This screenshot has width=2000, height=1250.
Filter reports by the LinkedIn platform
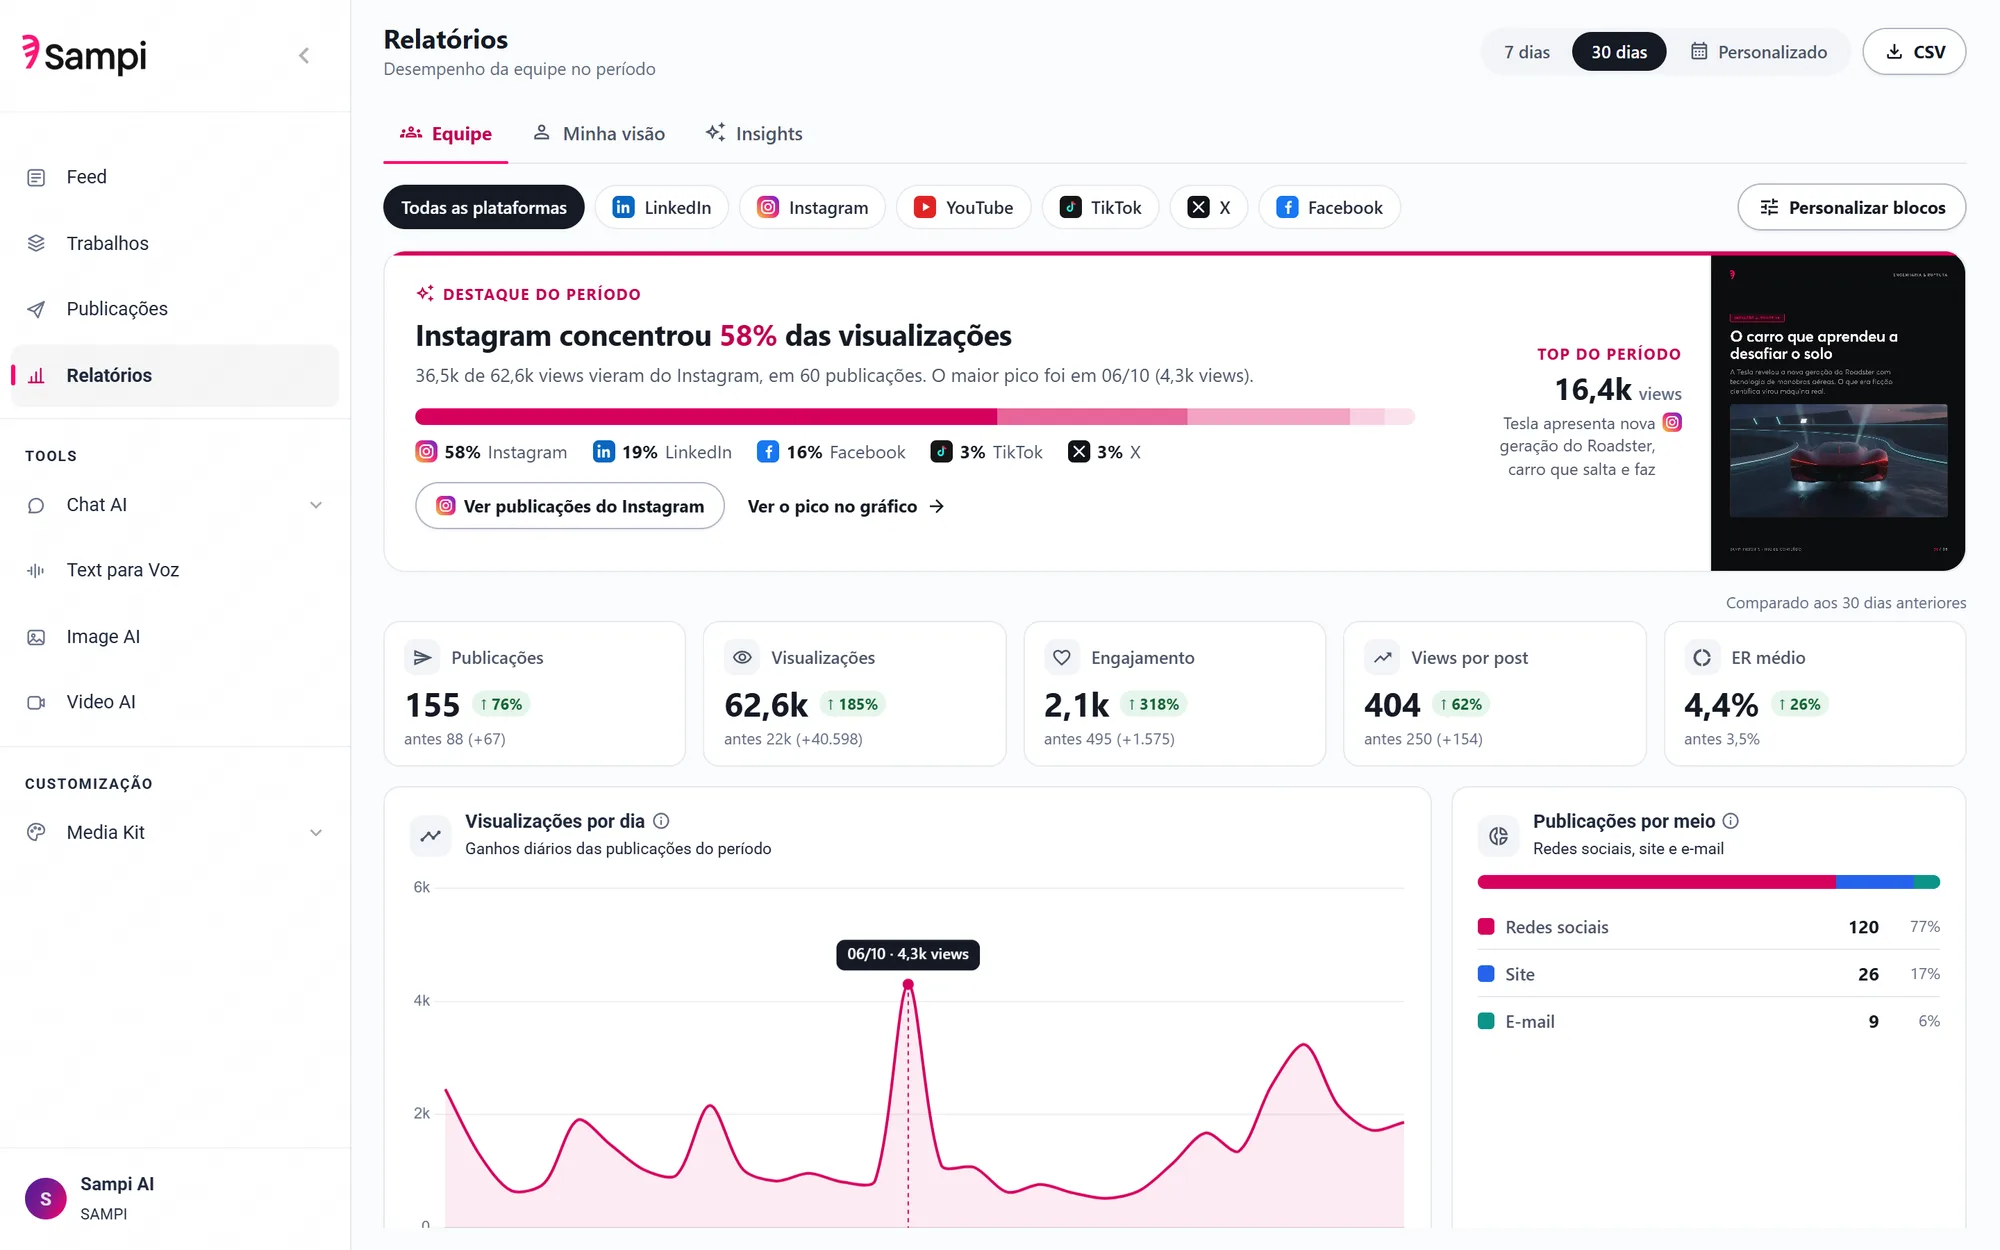click(662, 207)
